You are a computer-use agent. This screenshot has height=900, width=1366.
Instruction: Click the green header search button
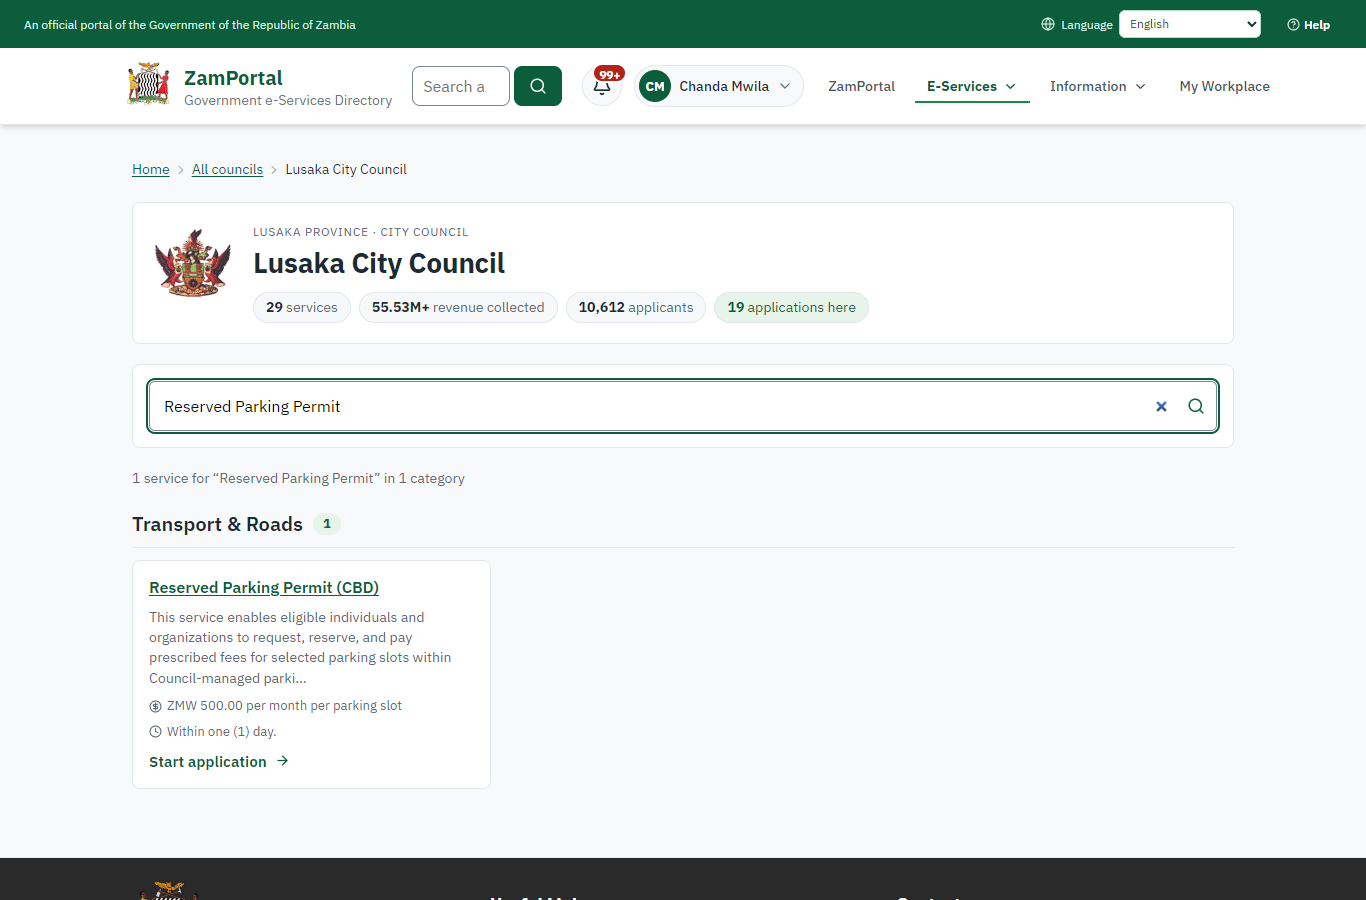click(538, 86)
